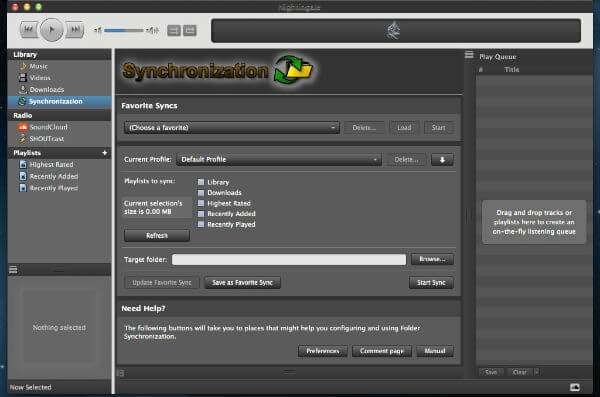Click playlist icon beside Recently Played
600x397 pixels.
[23, 188]
